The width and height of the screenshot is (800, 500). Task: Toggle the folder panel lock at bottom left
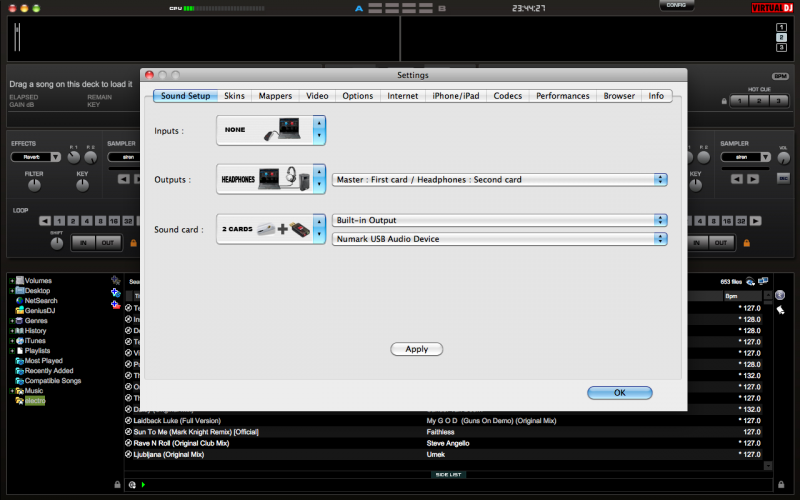coord(117,484)
